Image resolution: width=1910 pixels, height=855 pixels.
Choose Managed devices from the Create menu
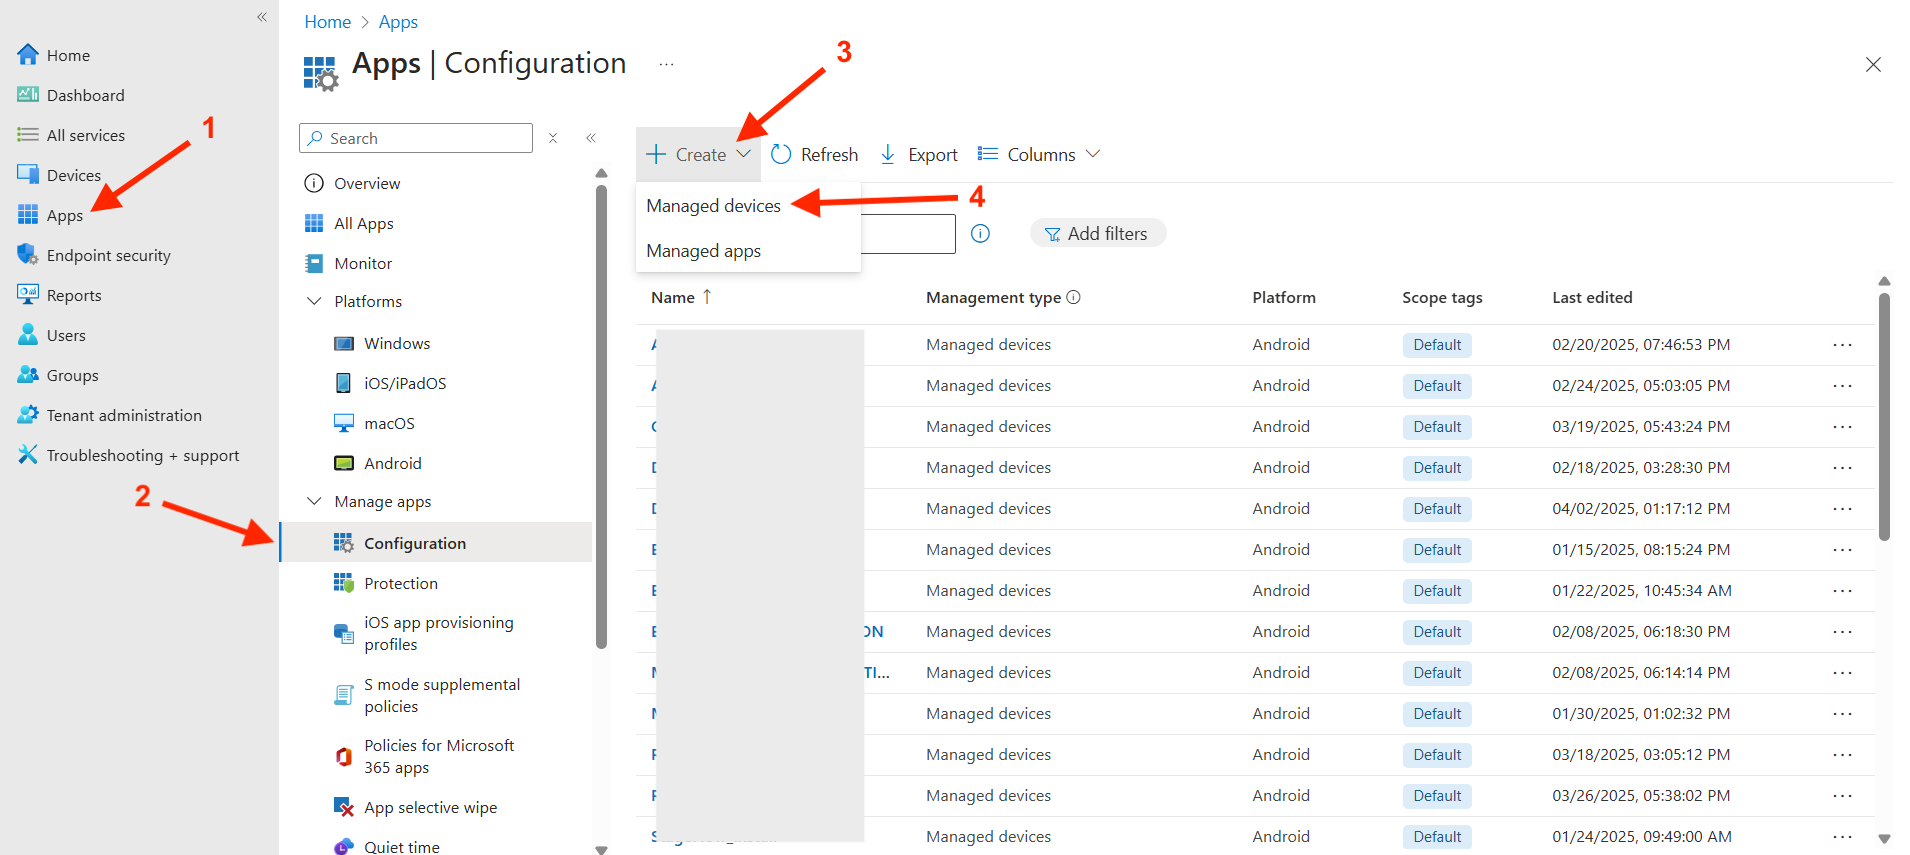click(x=713, y=205)
